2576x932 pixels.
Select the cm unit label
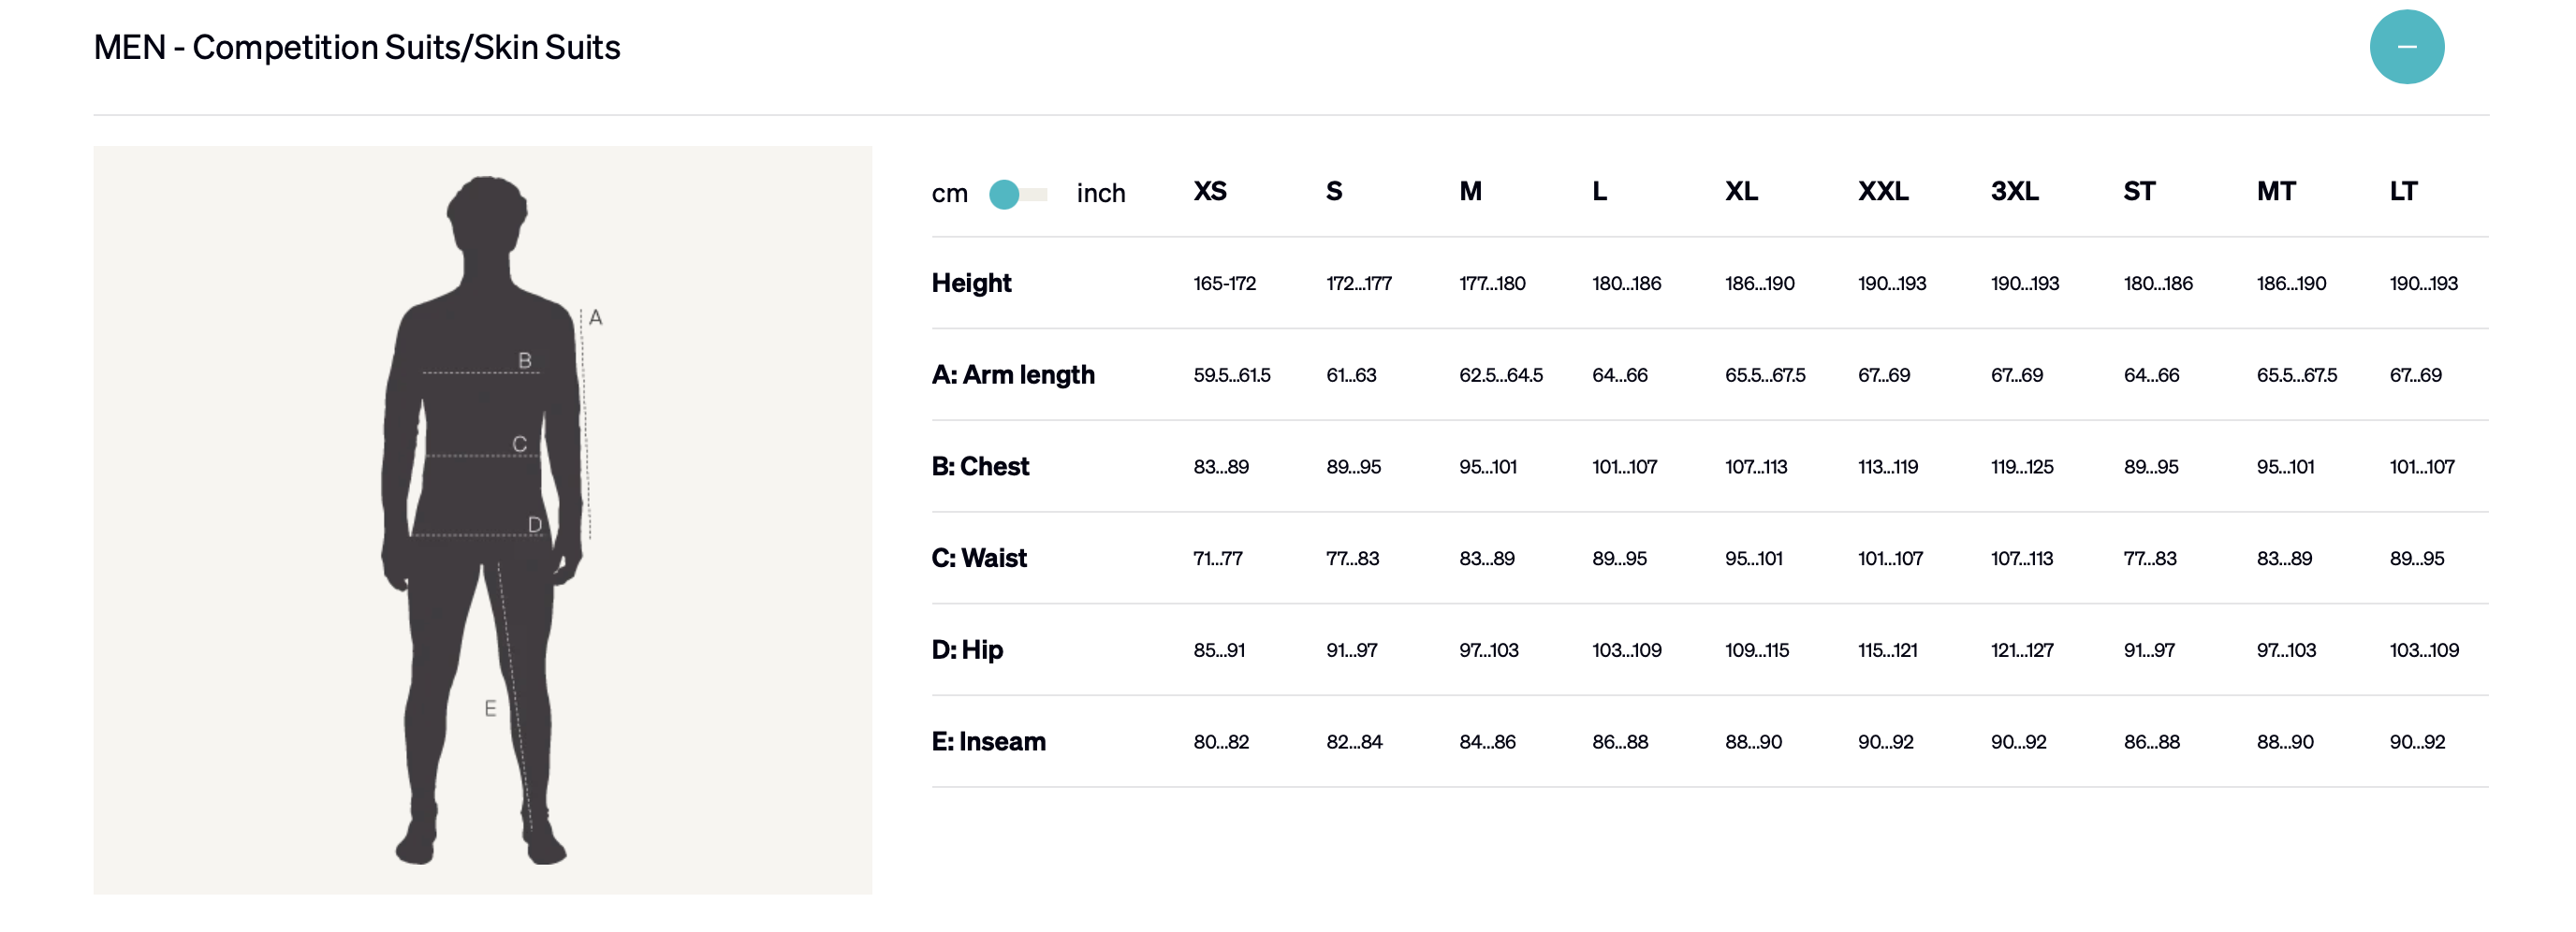(949, 193)
